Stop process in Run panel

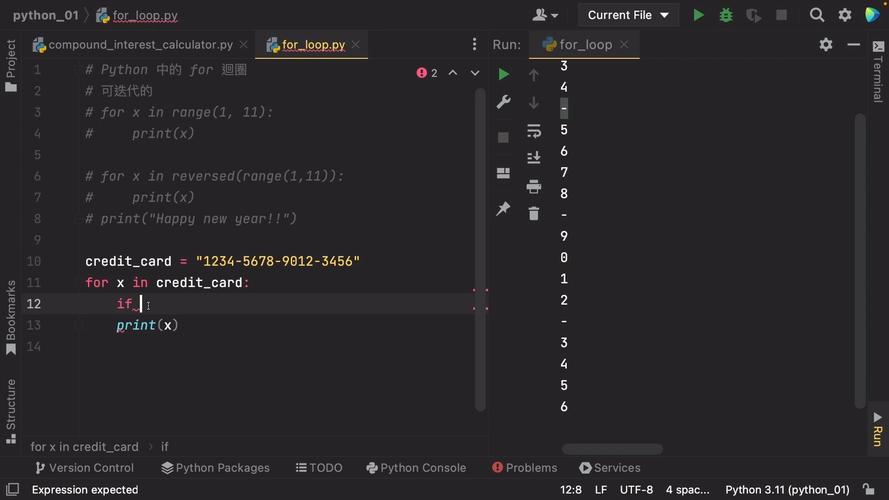[x=503, y=137]
